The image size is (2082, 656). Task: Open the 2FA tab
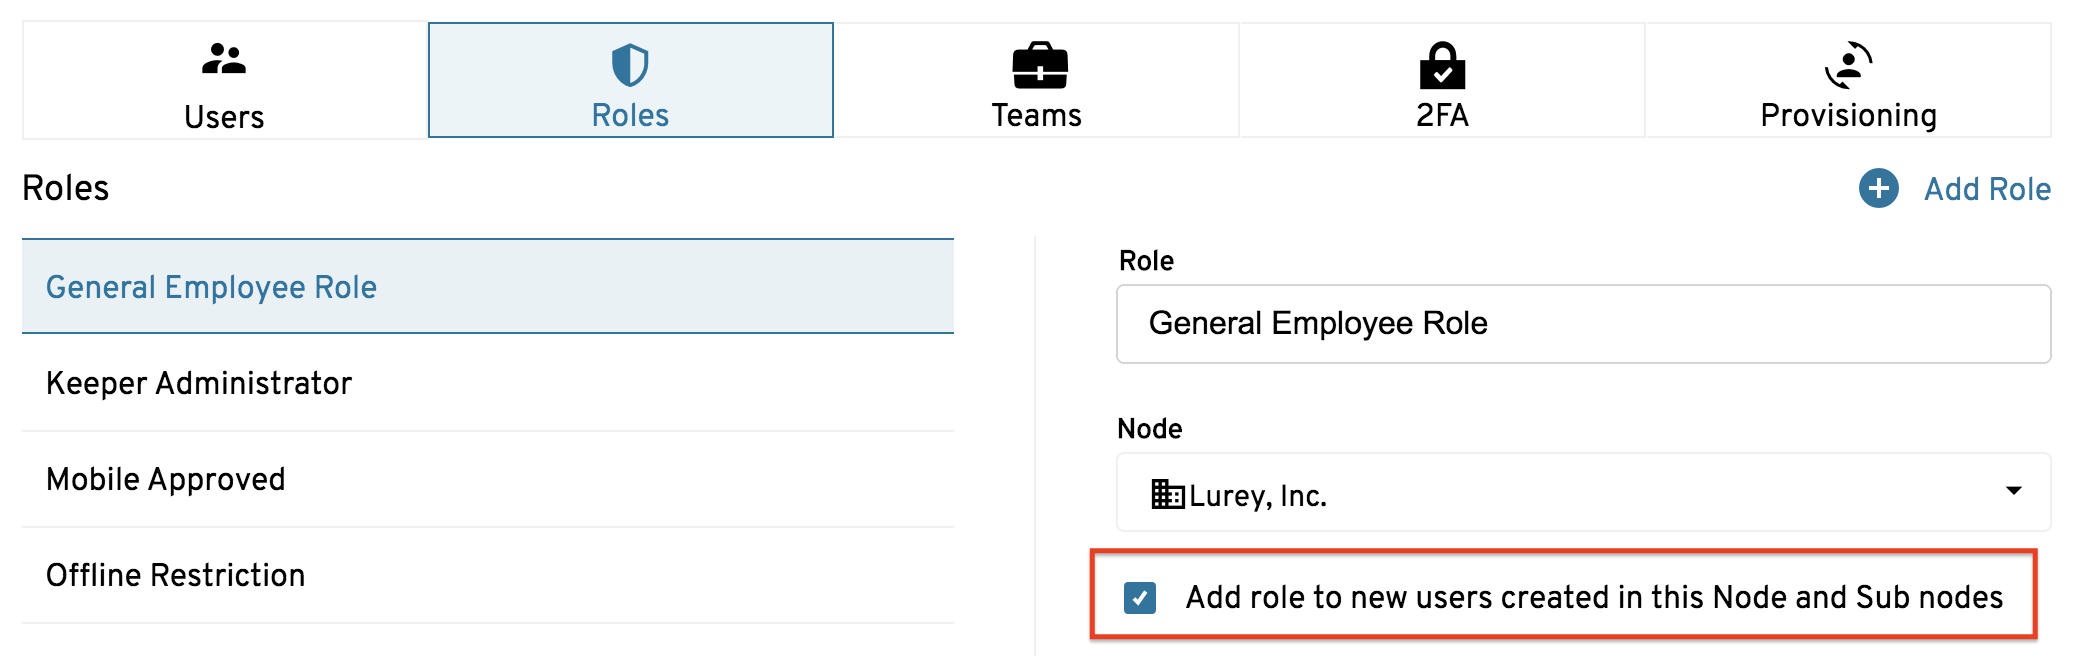(1442, 80)
